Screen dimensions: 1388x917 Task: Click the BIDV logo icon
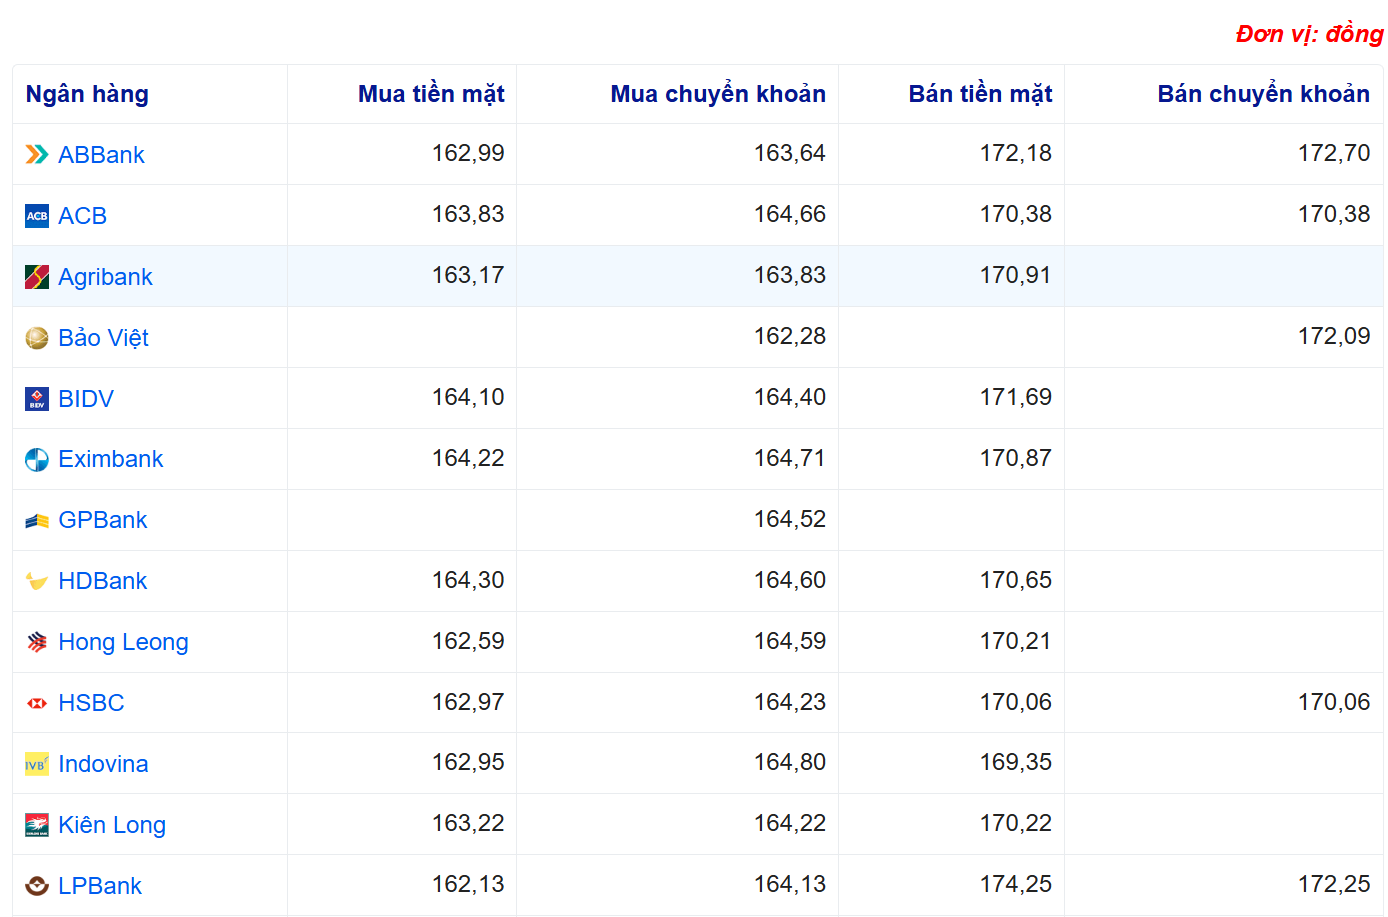point(37,399)
